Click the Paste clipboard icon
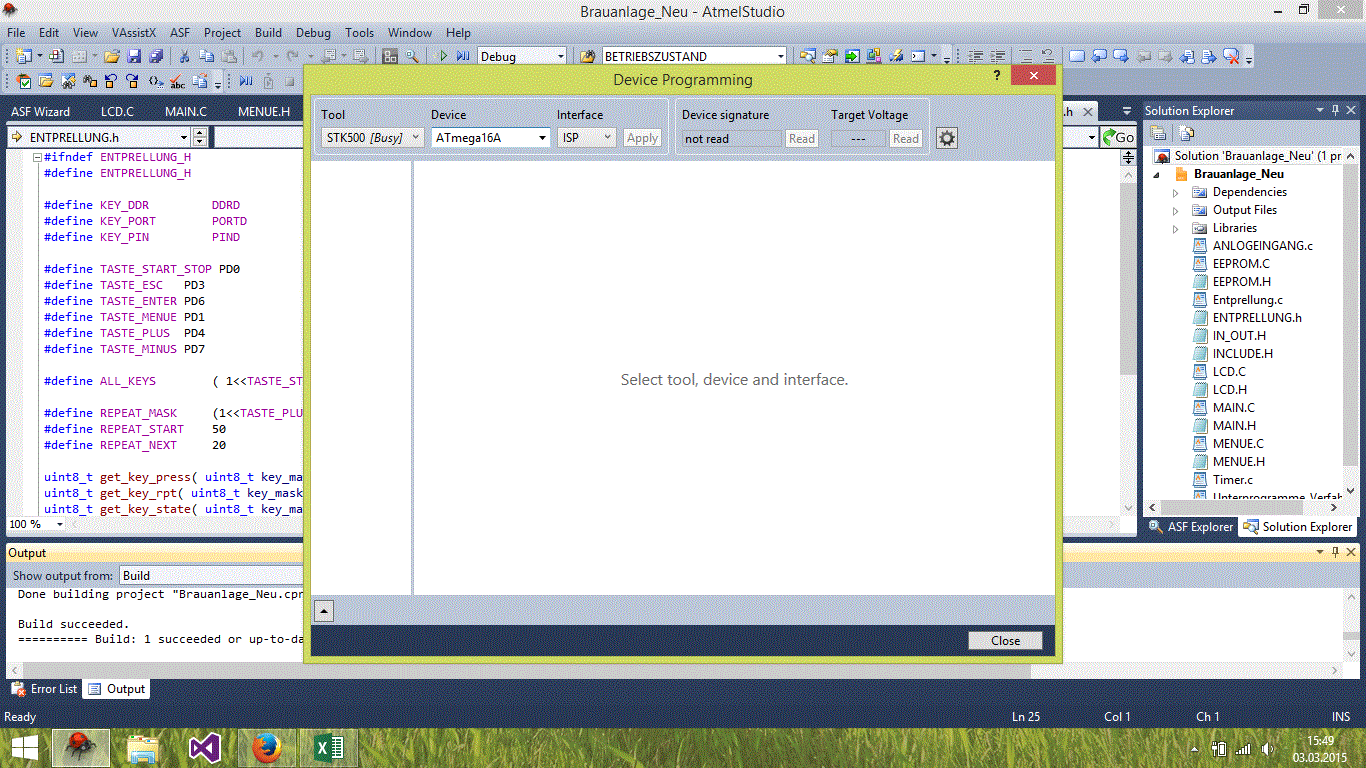The image size is (1366, 768). click(229, 56)
